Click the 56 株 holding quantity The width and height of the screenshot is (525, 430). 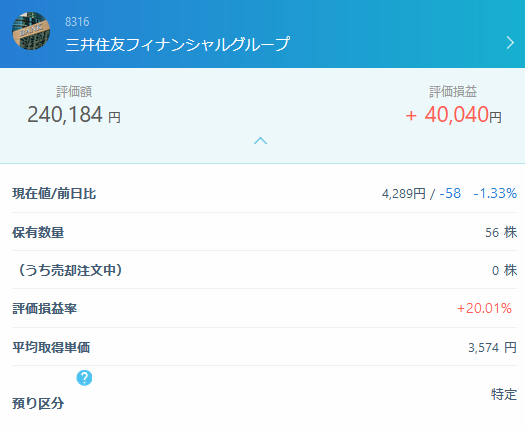501,232
